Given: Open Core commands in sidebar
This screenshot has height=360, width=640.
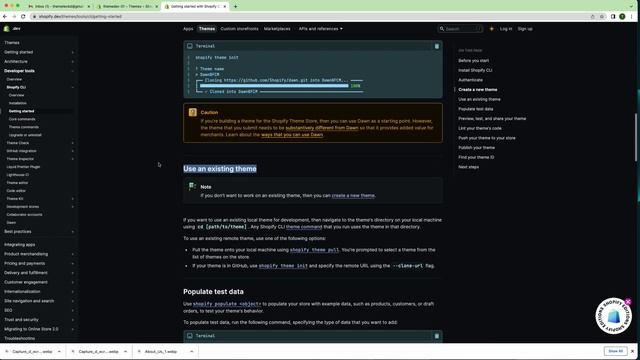Looking at the screenshot, I should 22,119.
